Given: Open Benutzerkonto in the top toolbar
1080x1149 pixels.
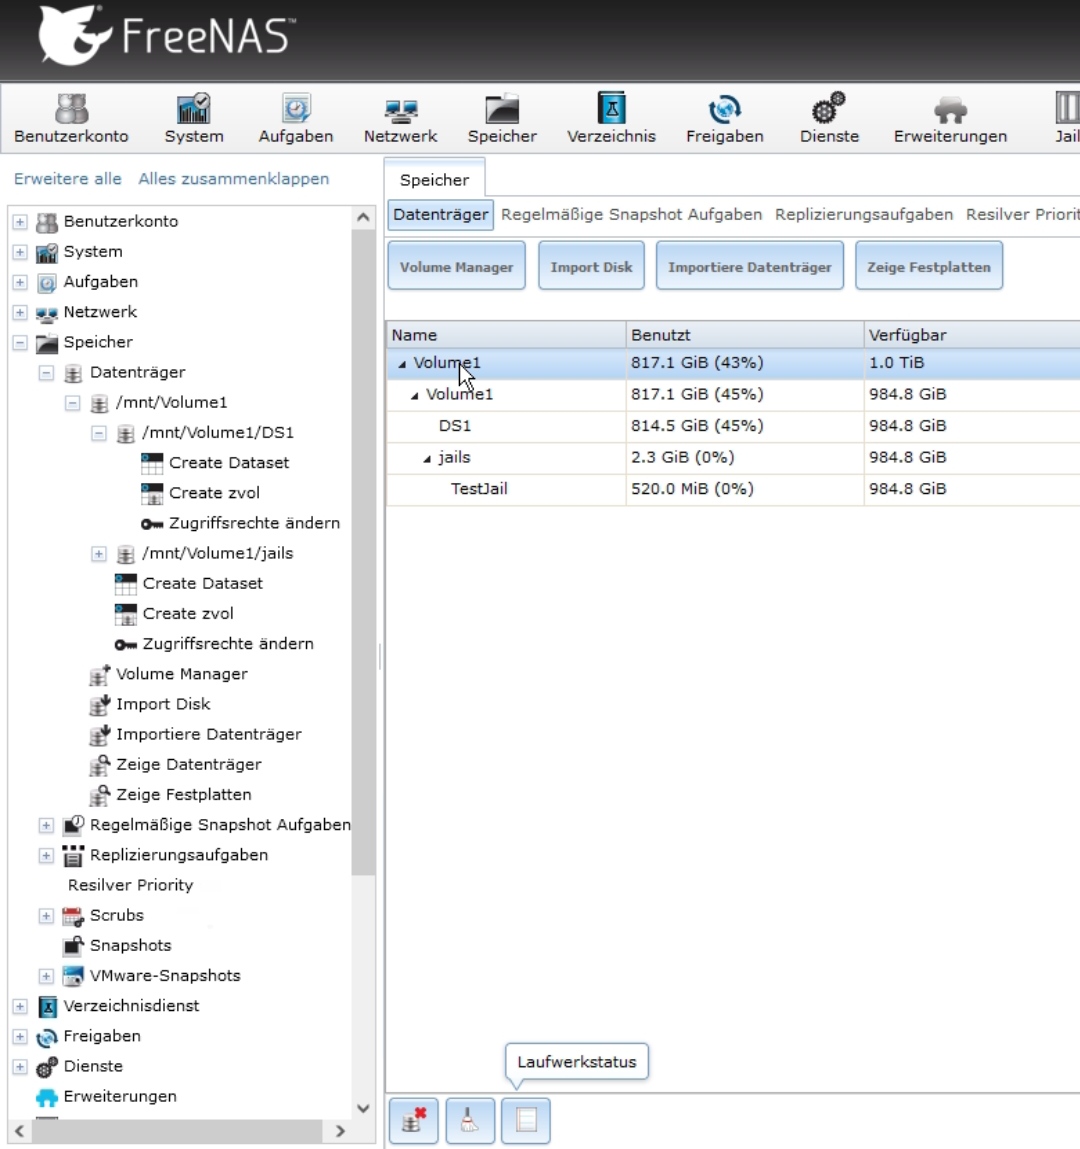Looking at the screenshot, I should coord(71,118).
